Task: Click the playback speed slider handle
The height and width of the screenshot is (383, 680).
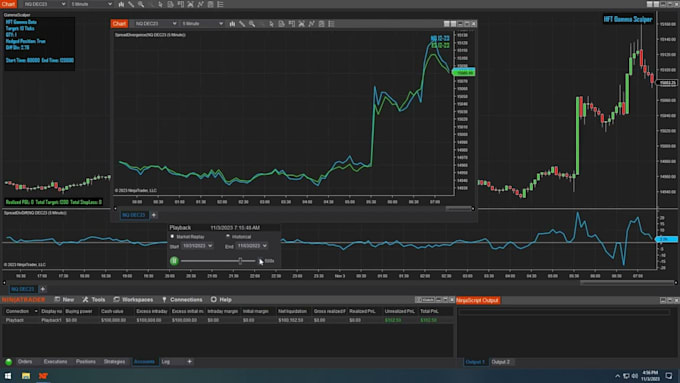Action: click(240, 261)
